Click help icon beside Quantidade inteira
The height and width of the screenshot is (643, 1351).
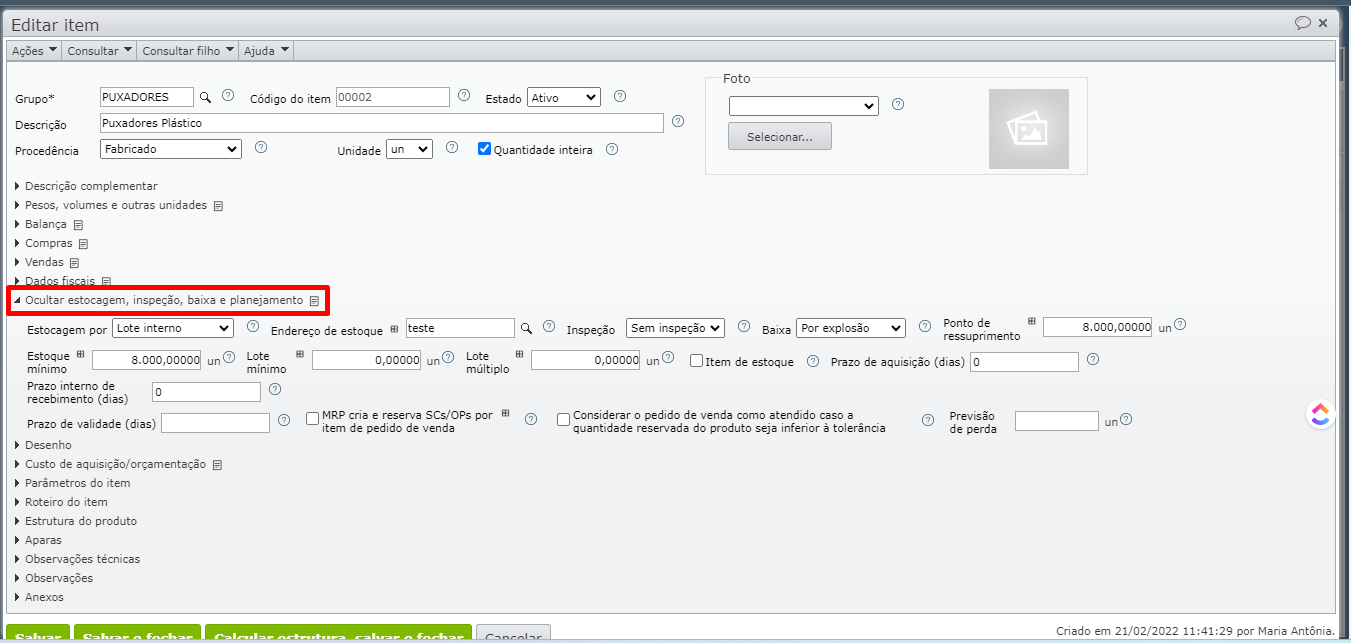coord(612,149)
